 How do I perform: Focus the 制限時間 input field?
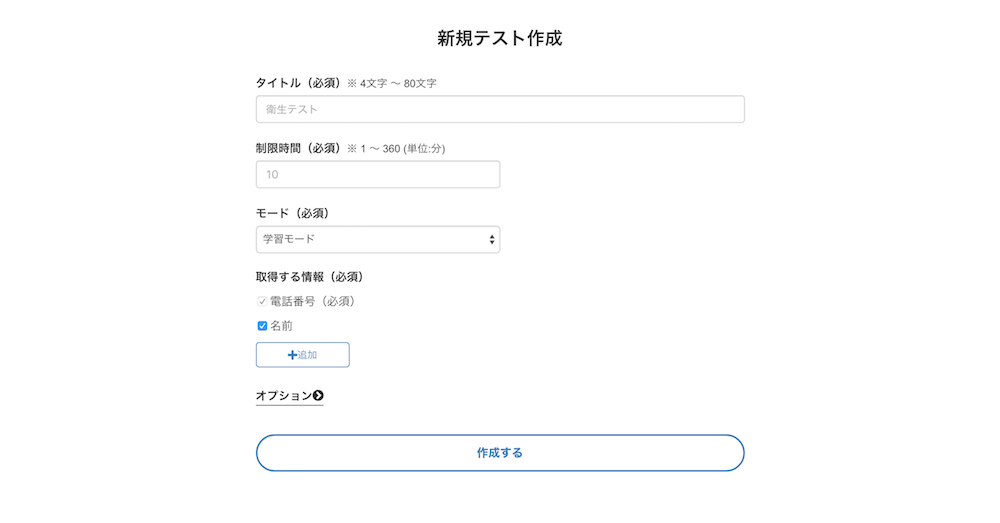coord(378,175)
